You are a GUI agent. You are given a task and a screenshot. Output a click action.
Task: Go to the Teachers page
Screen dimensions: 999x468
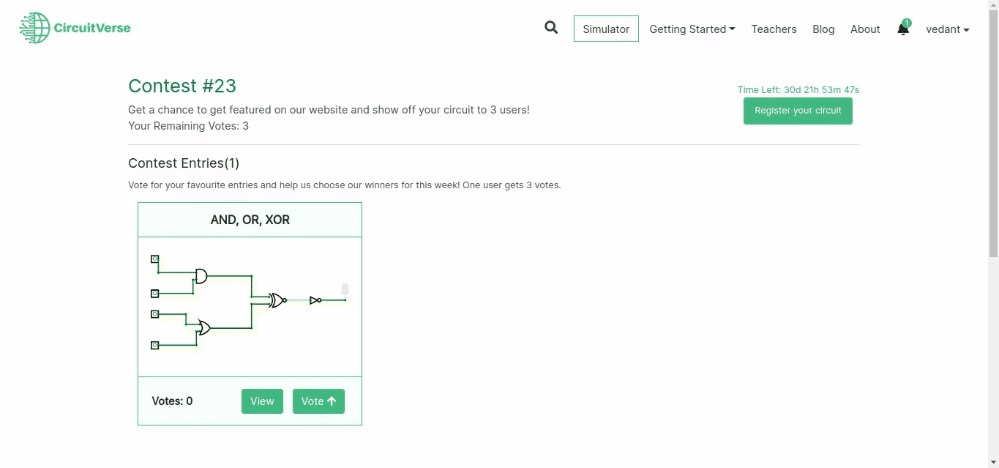tap(774, 29)
